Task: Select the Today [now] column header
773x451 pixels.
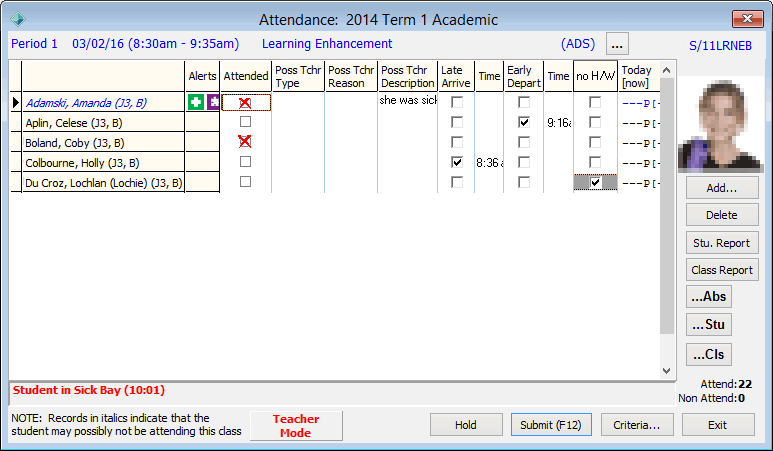Action: point(639,76)
